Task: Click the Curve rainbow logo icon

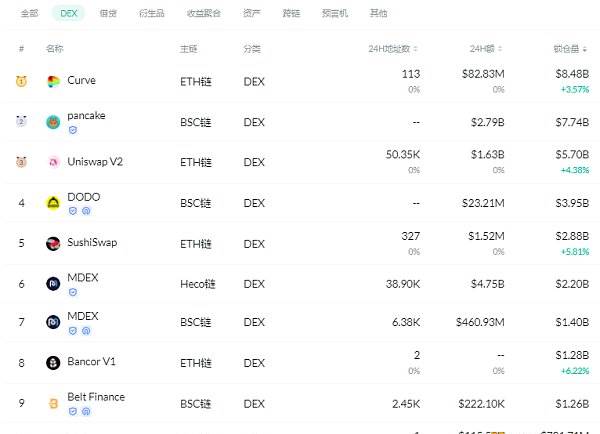Action: pos(53,82)
